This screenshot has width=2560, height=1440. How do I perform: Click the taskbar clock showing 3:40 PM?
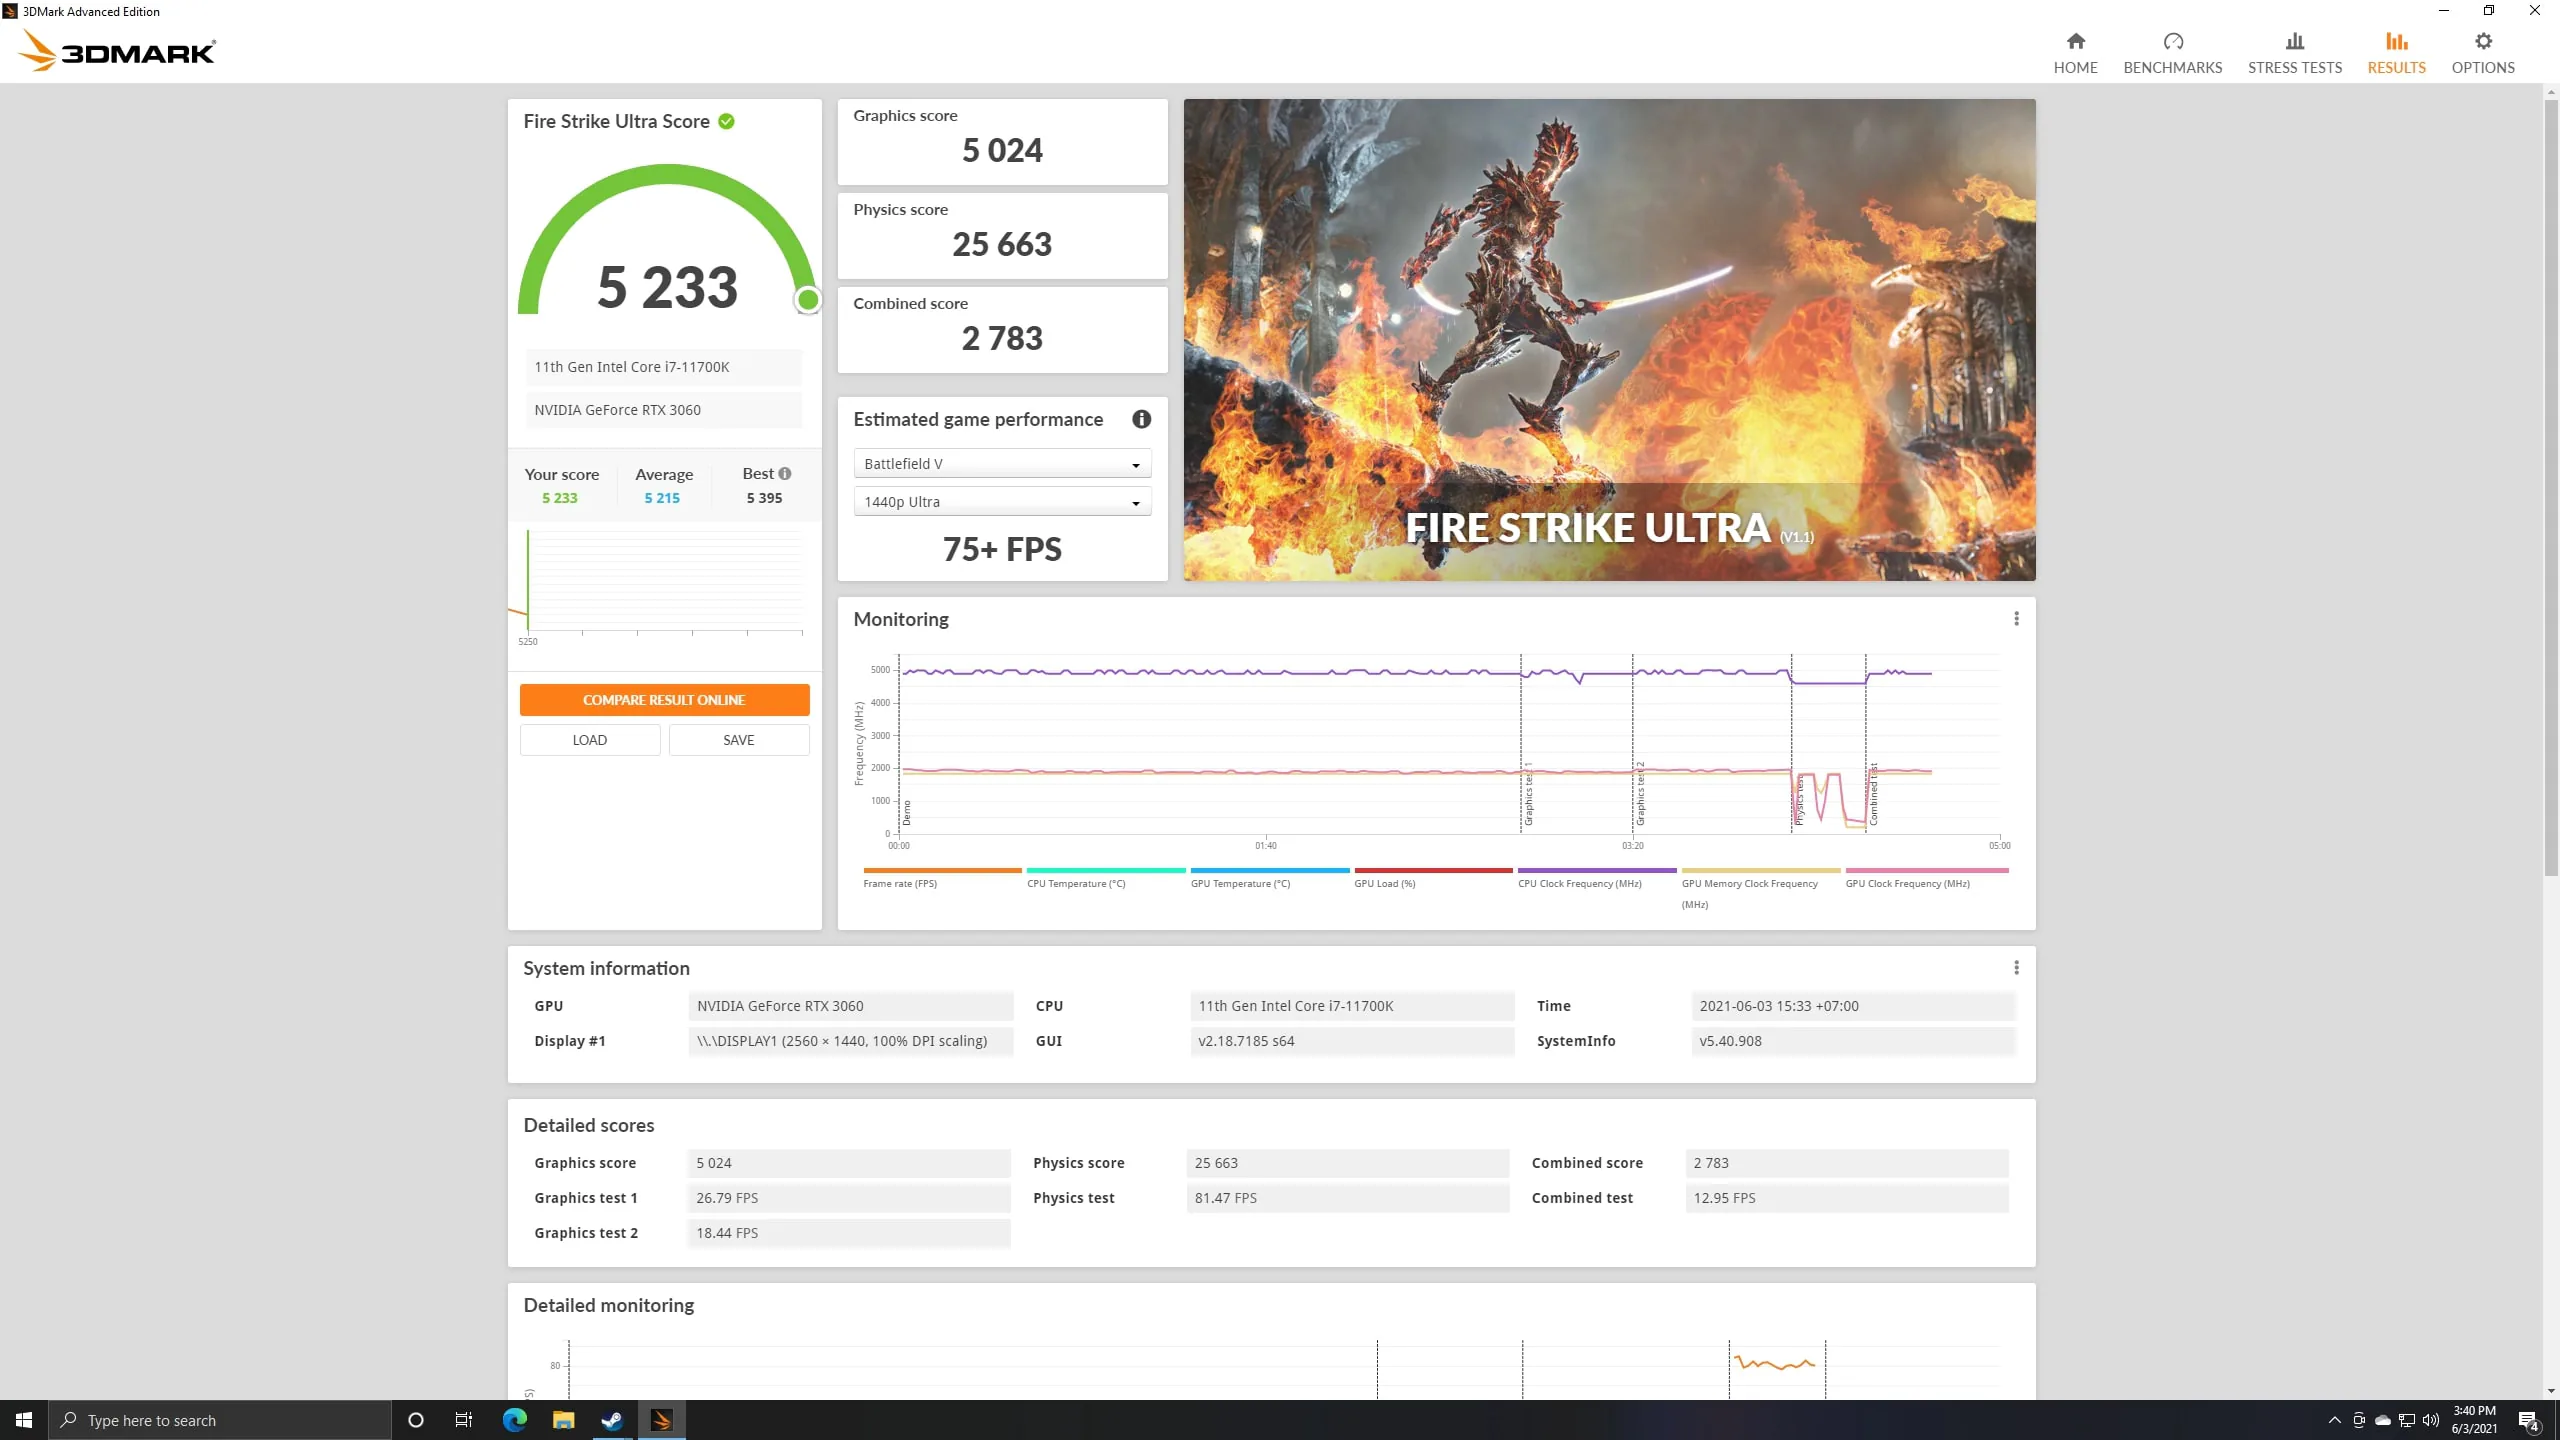[2474, 1420]
